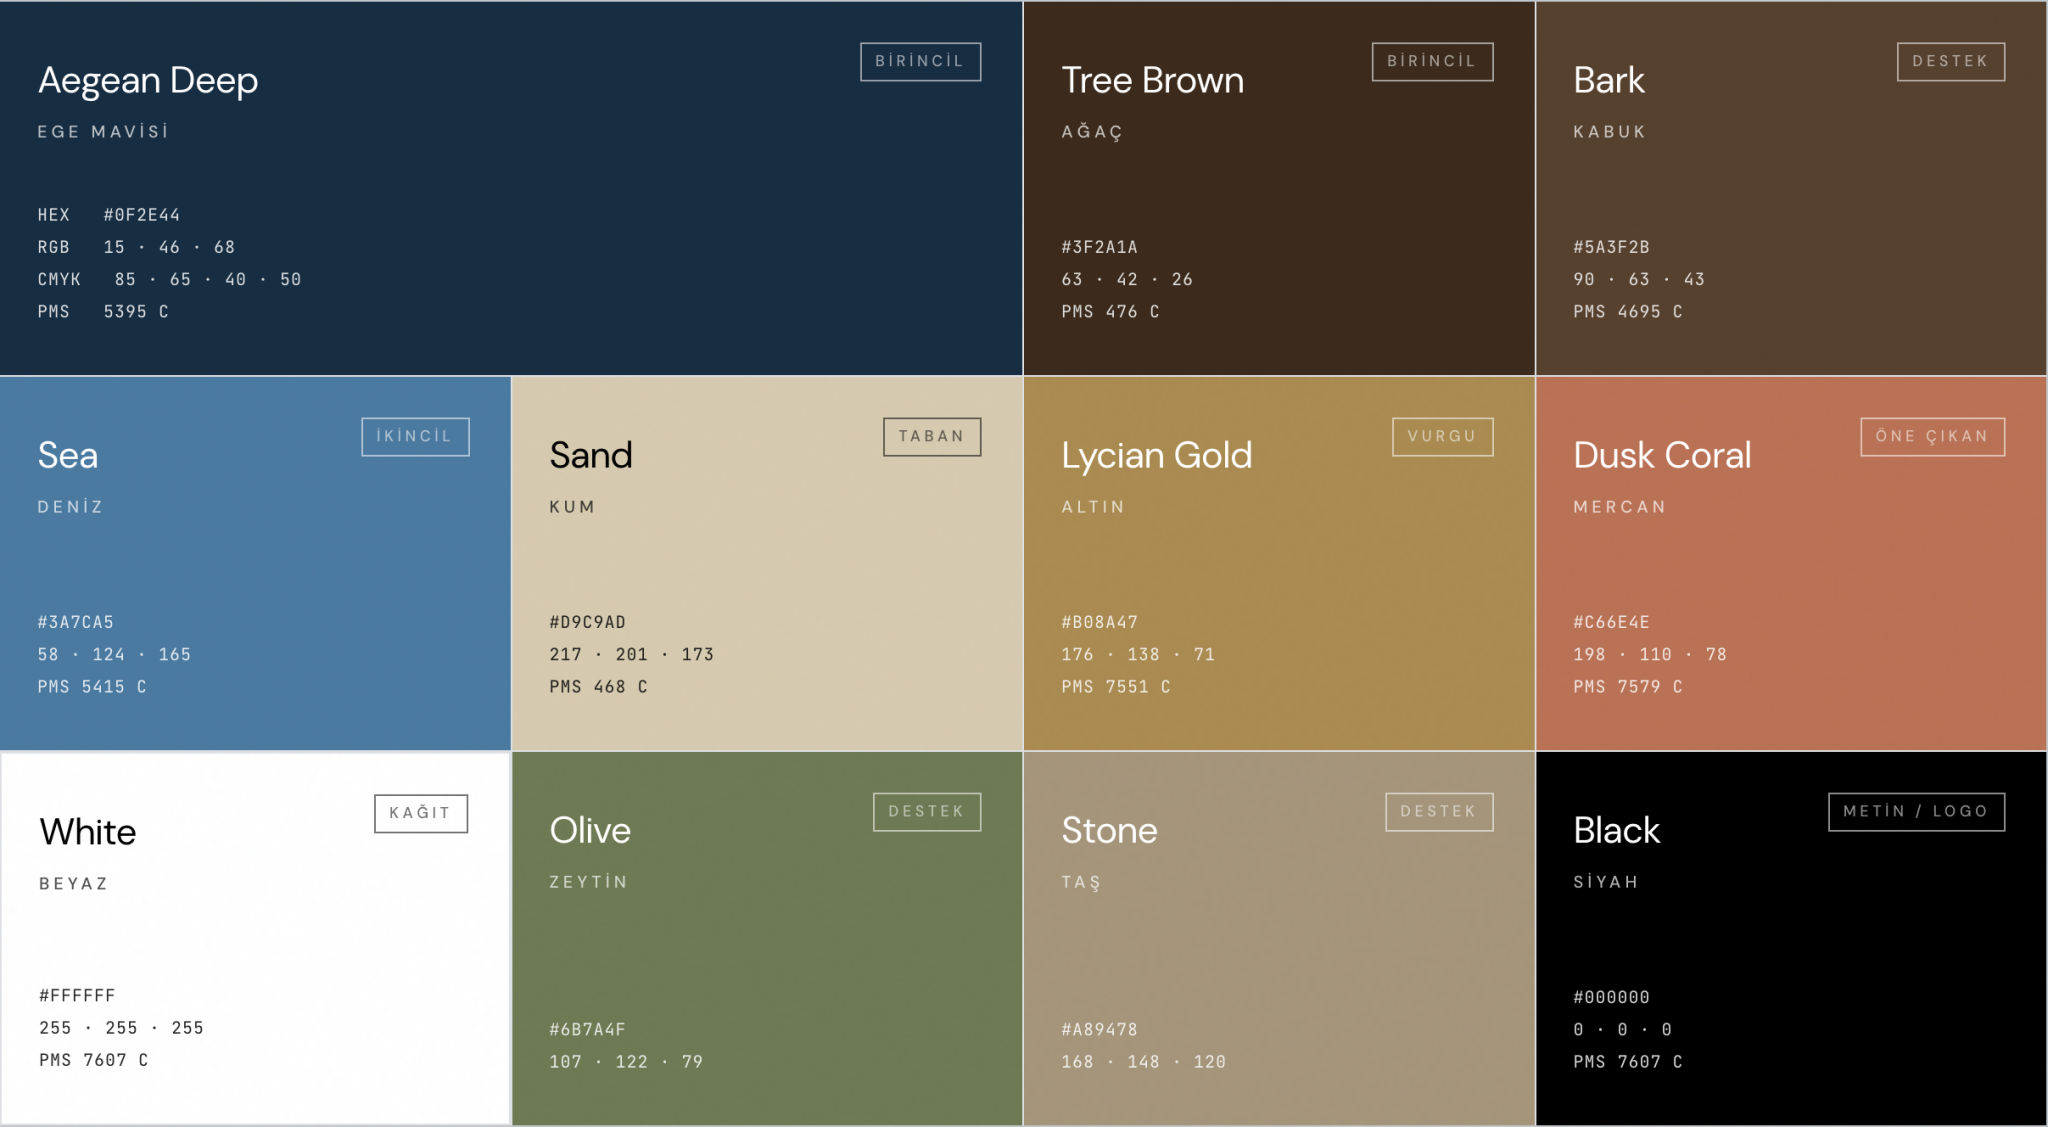2048x1127 pixels.
Task: Click the KAĞIT tag on White
Action: pos(421,813)
